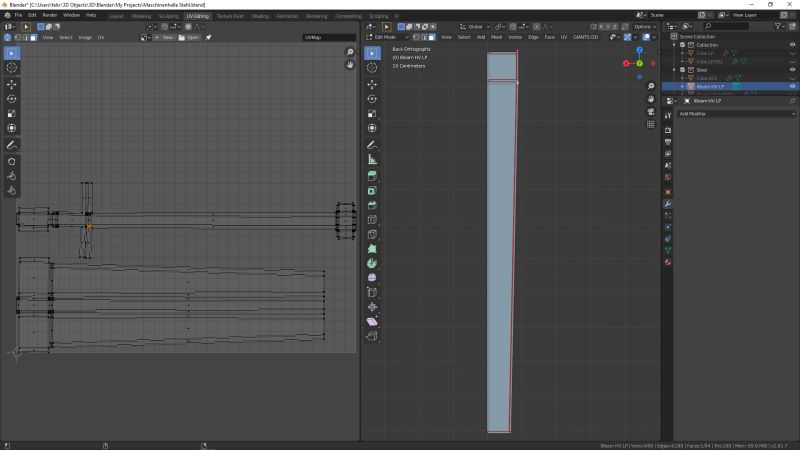Select the Knife tool
The width and height of the screenshot is (800, 450).
tap(372, 235)
